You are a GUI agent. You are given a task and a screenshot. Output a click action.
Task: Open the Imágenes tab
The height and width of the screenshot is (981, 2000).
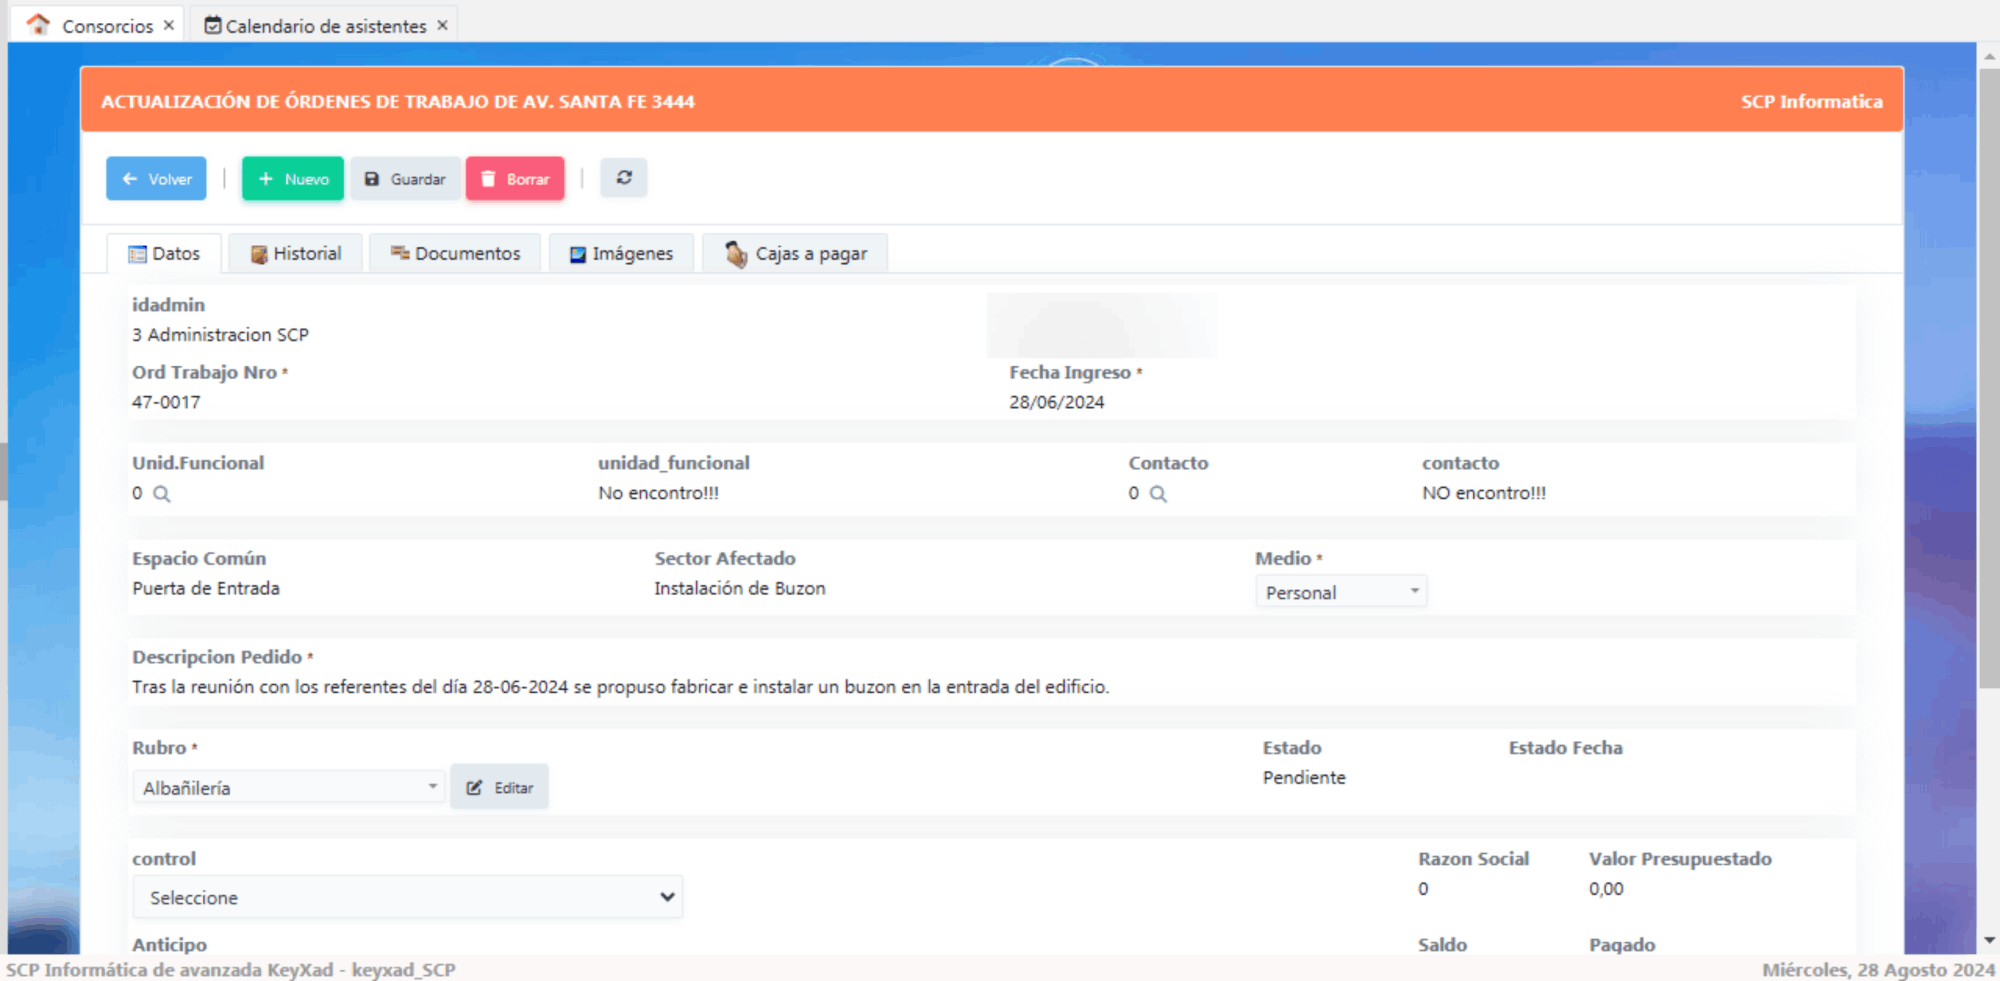tap(621, 254)
